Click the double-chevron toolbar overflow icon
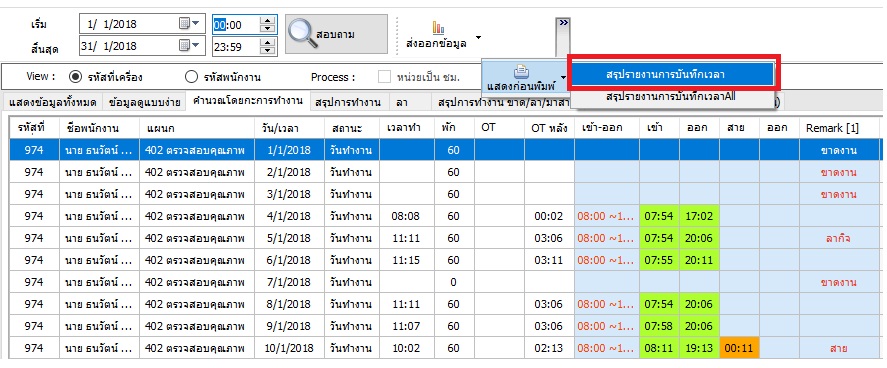887x368 pixels. (563, 23)
